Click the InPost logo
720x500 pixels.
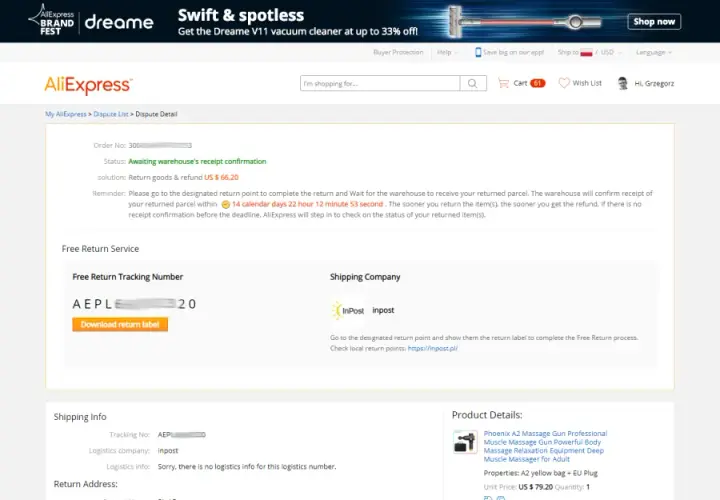[348, 311]
